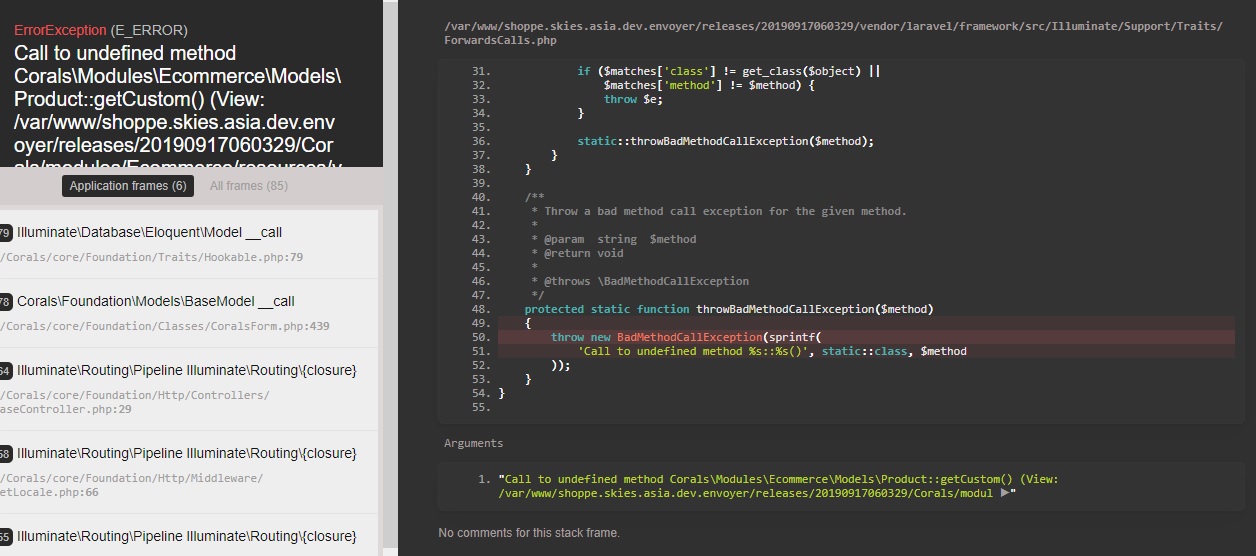Viewport: 1256px width, 556px height.
Task: Switch to the All frames (85) tab
Action: click(249, 186)
